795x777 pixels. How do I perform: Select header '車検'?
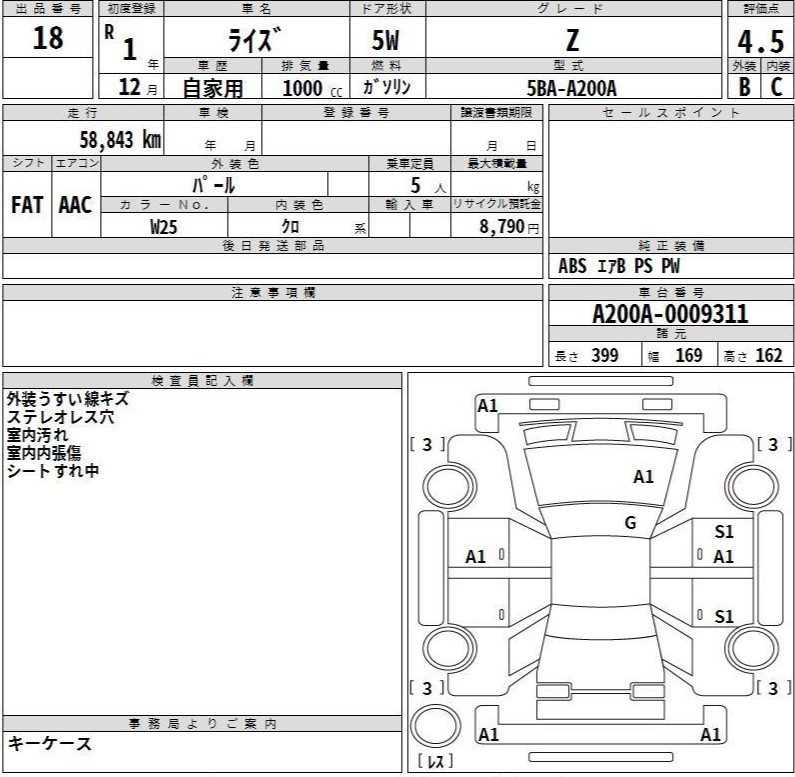[213, 113]
